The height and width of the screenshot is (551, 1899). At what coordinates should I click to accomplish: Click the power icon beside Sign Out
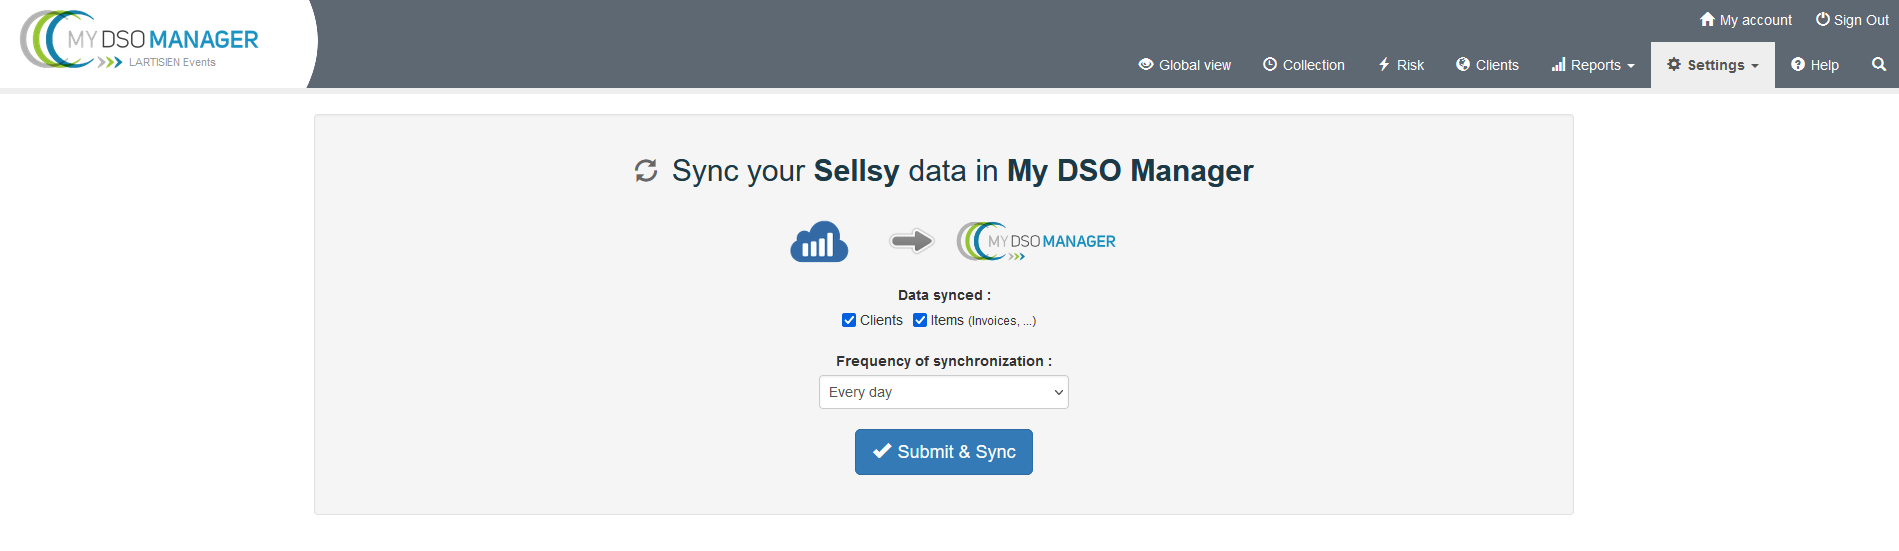(x=1823, y=19)
